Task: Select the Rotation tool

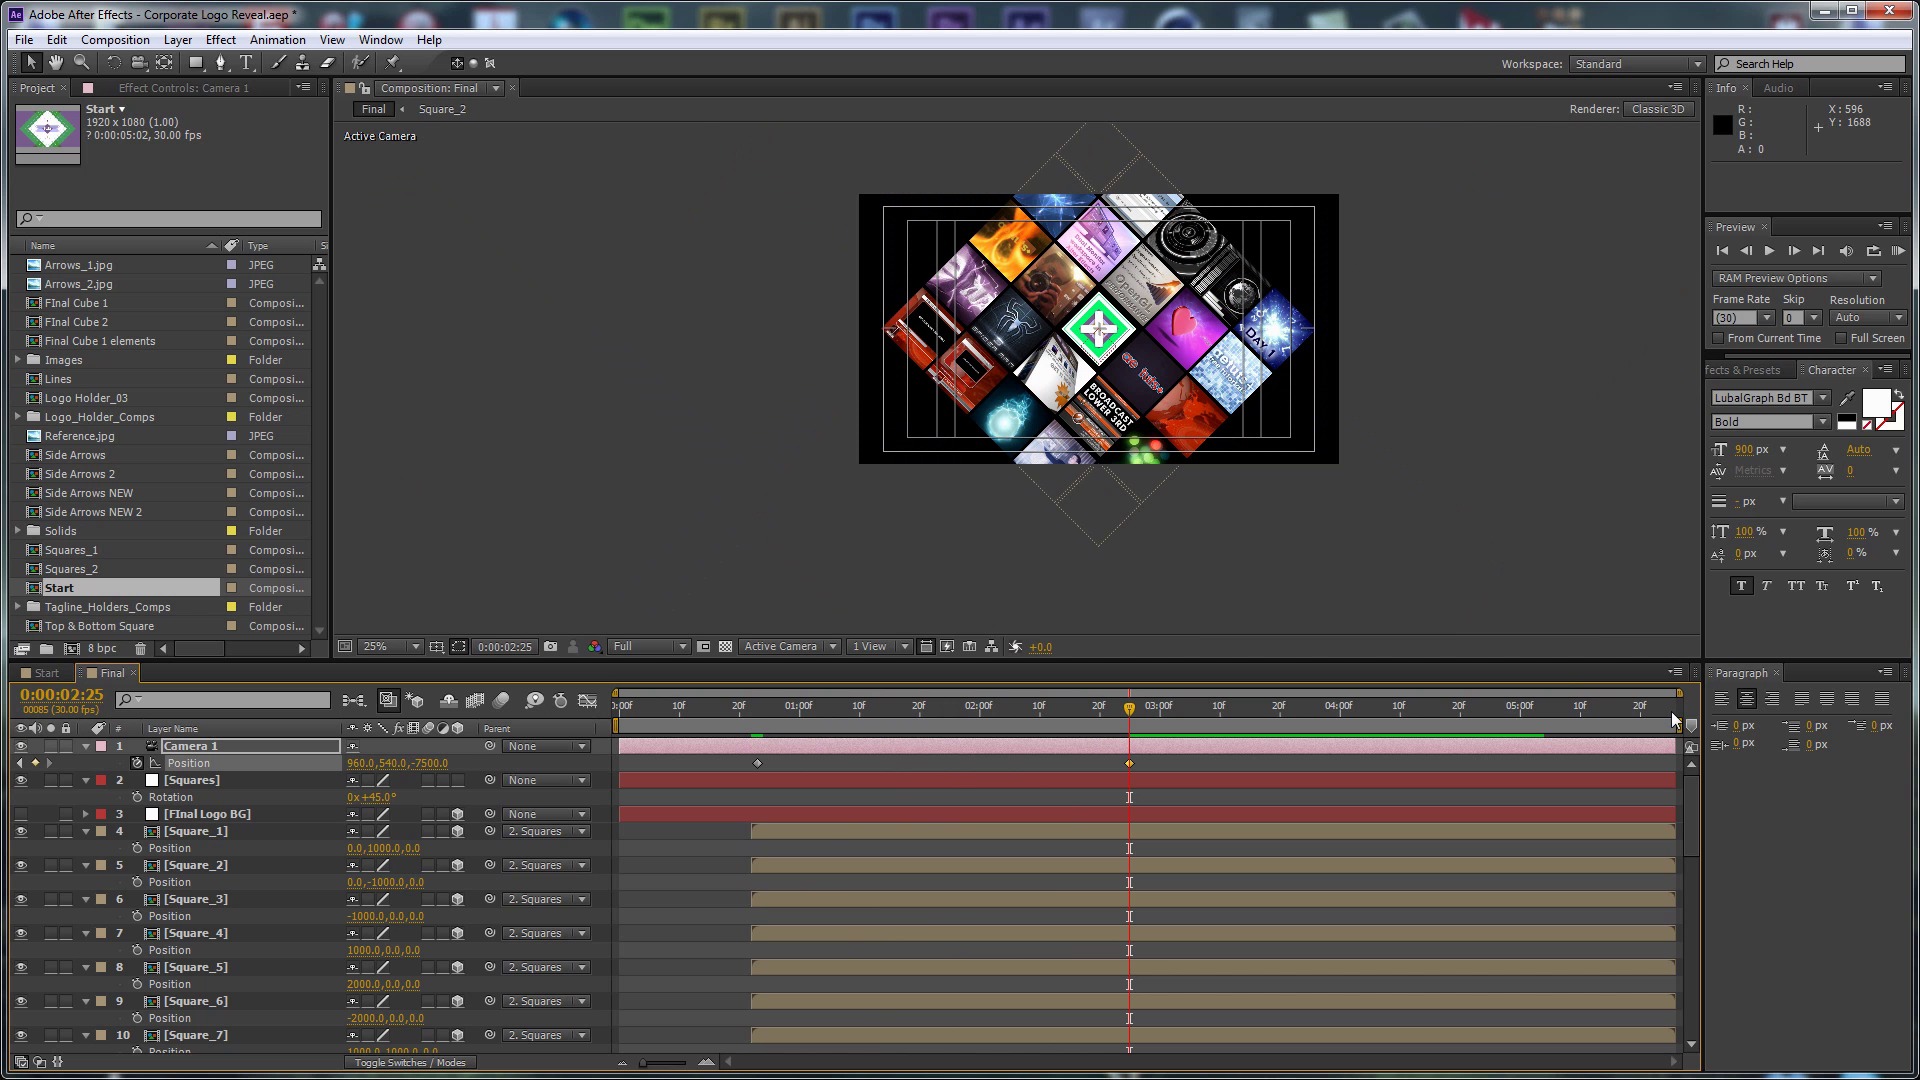Action: coord(114,63)
